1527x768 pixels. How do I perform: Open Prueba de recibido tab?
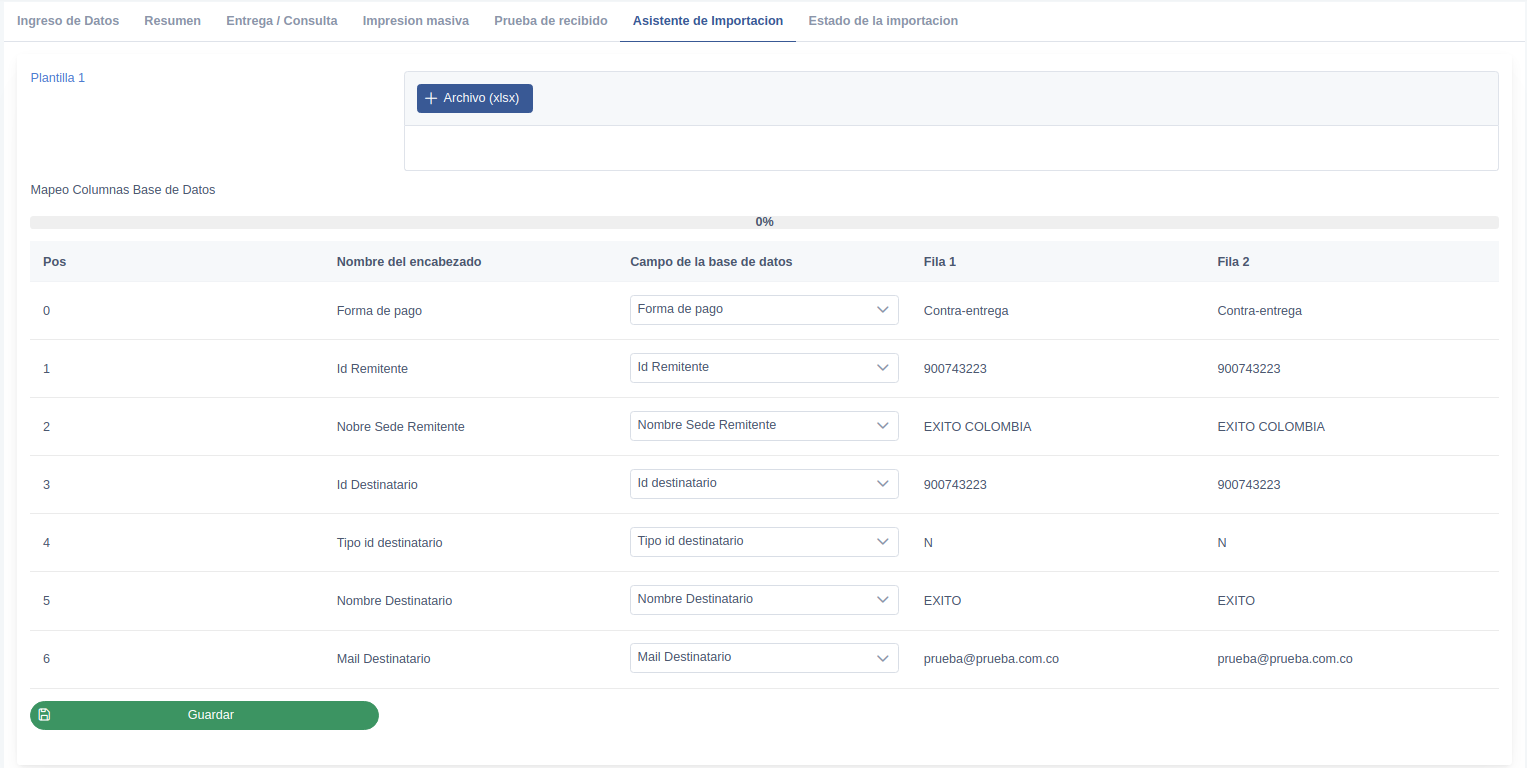click(x=550, y=21)
